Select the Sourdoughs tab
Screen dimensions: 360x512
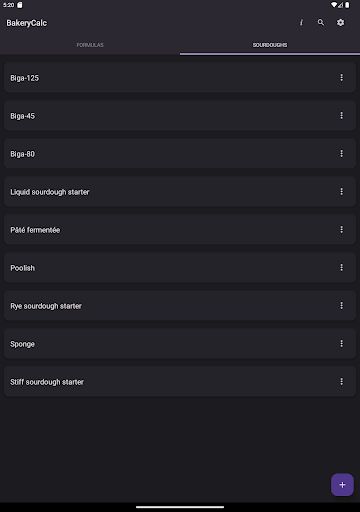[270, 45]
